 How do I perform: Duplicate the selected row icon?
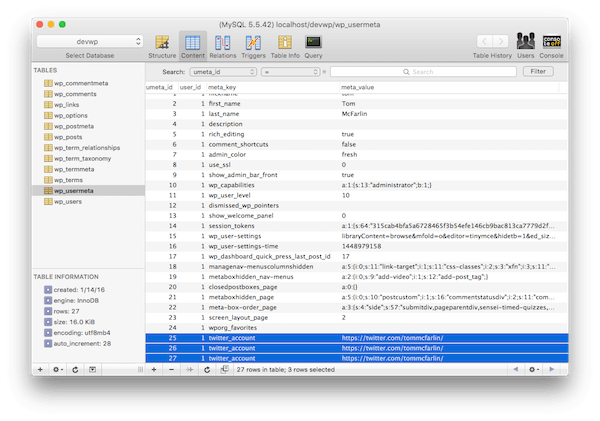coord(225,369)
